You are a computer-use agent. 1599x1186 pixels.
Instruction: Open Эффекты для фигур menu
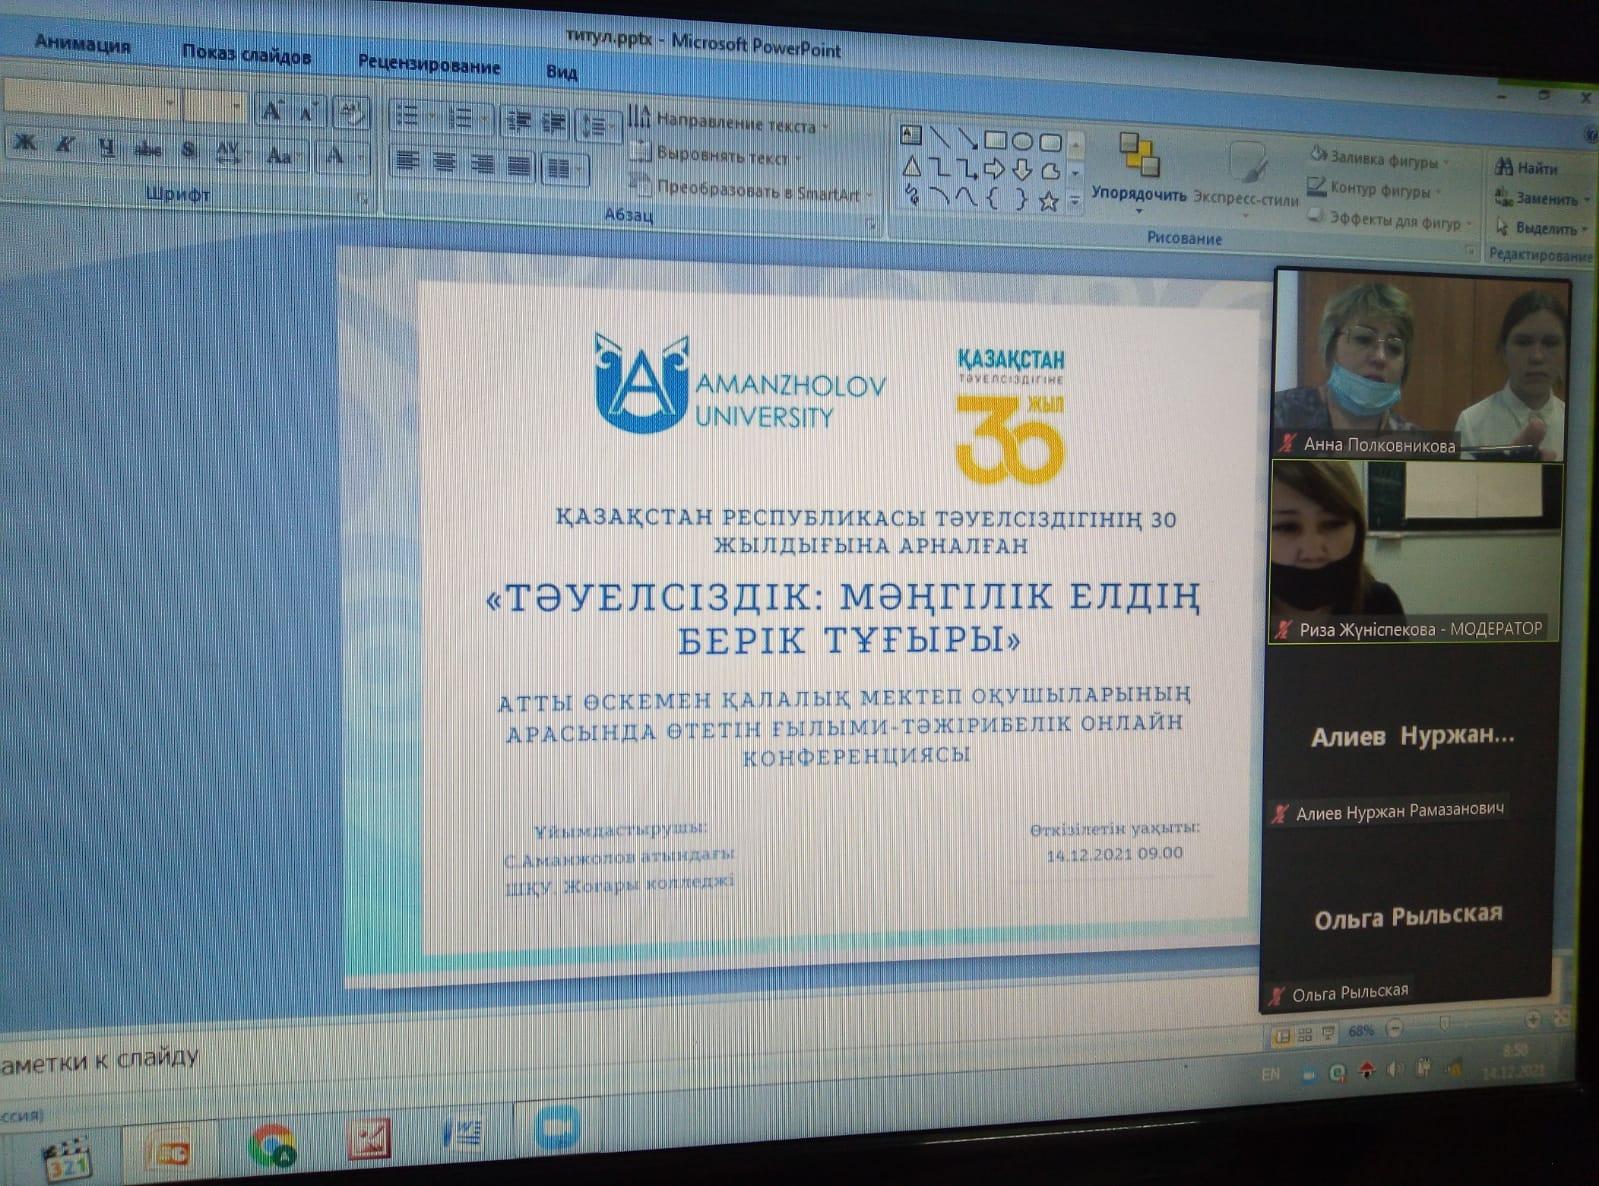1391,219
